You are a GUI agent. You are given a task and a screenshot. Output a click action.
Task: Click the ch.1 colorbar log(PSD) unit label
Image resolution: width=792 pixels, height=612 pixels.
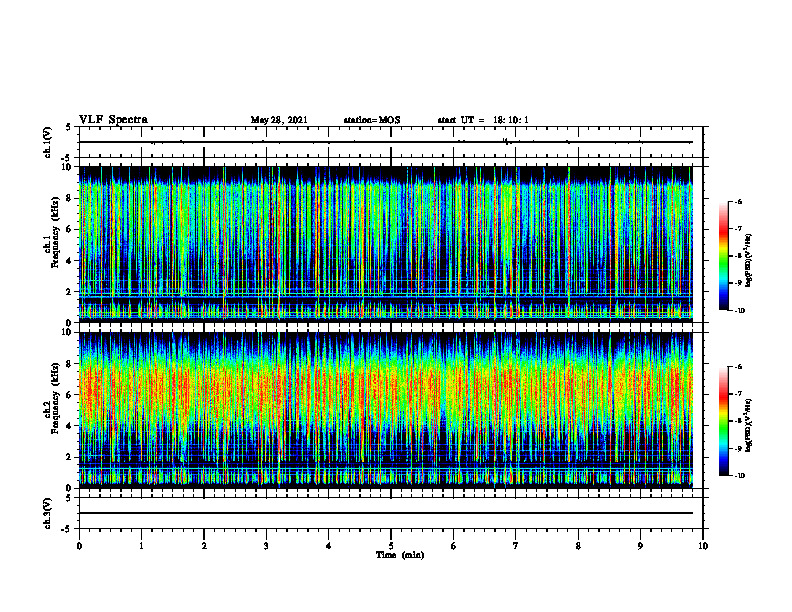[x=749, y=260]
